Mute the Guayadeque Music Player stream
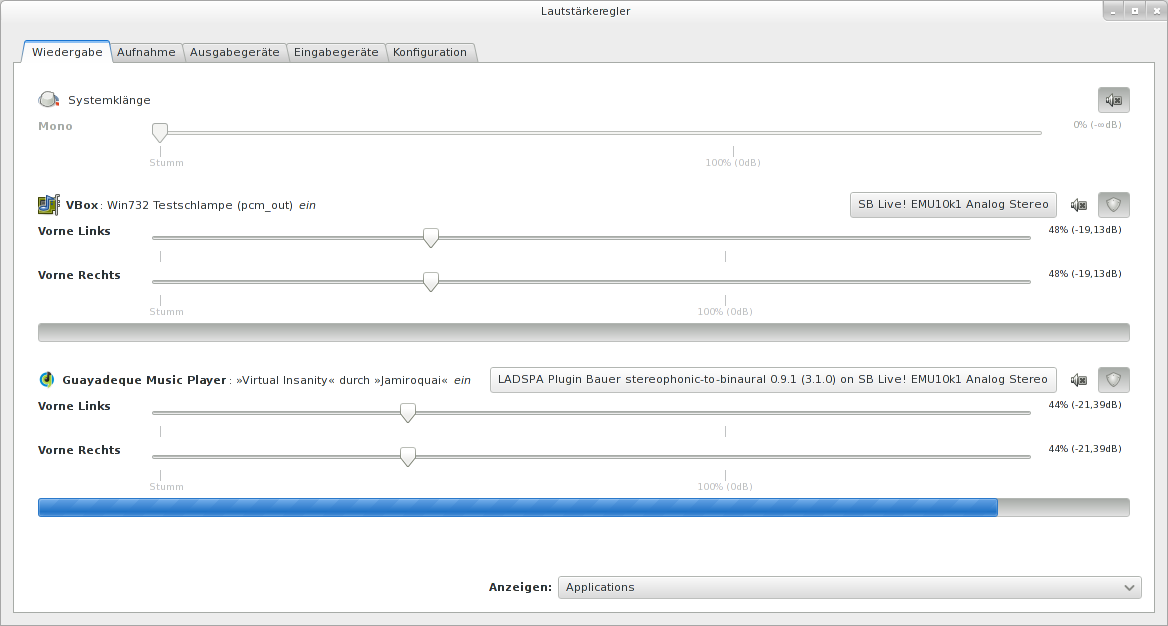This screenshot has height=626, width=1168. [1078, 380]
